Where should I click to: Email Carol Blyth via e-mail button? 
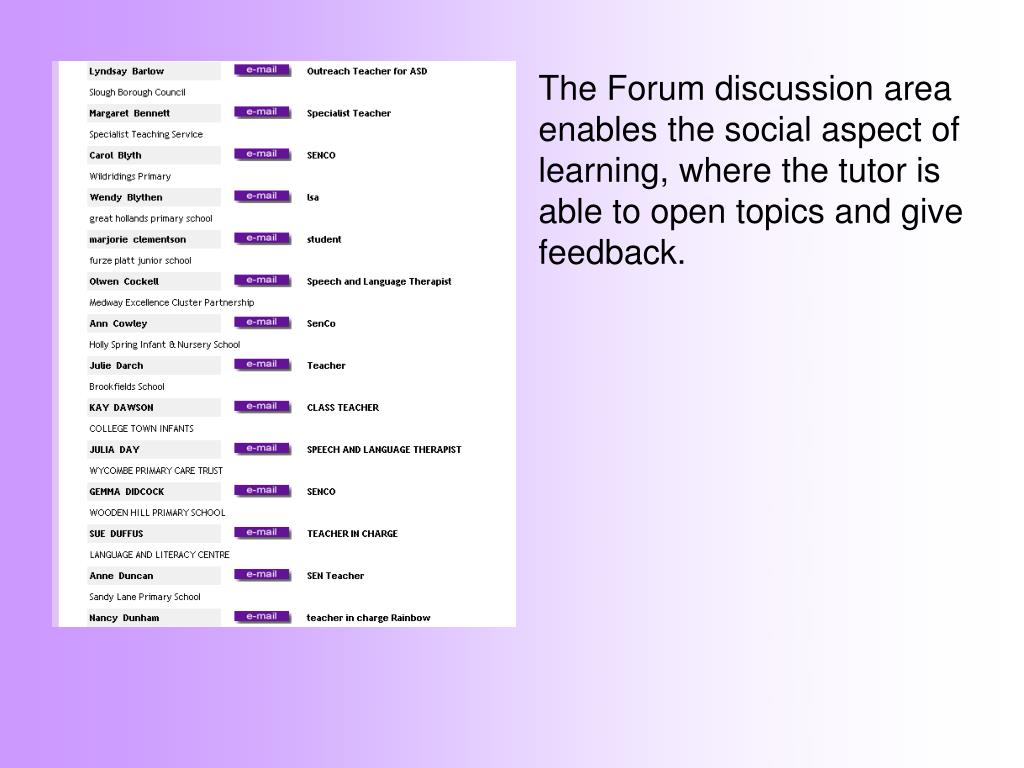click(x=262, y=154)
